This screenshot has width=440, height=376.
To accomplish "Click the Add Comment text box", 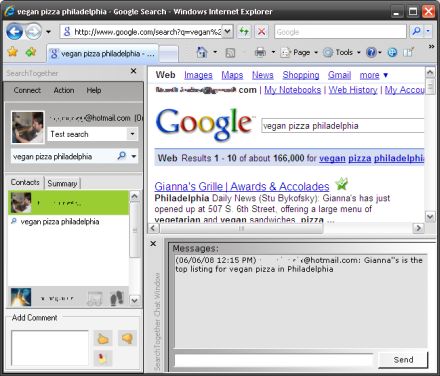I will point(50,348).
